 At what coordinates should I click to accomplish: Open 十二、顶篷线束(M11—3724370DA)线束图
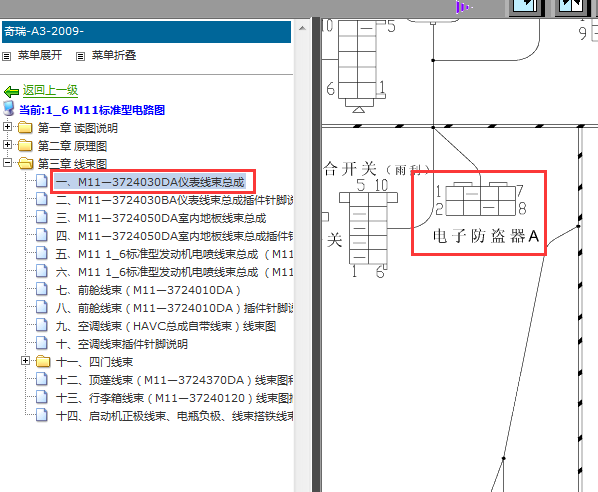(x=174, y=380)
